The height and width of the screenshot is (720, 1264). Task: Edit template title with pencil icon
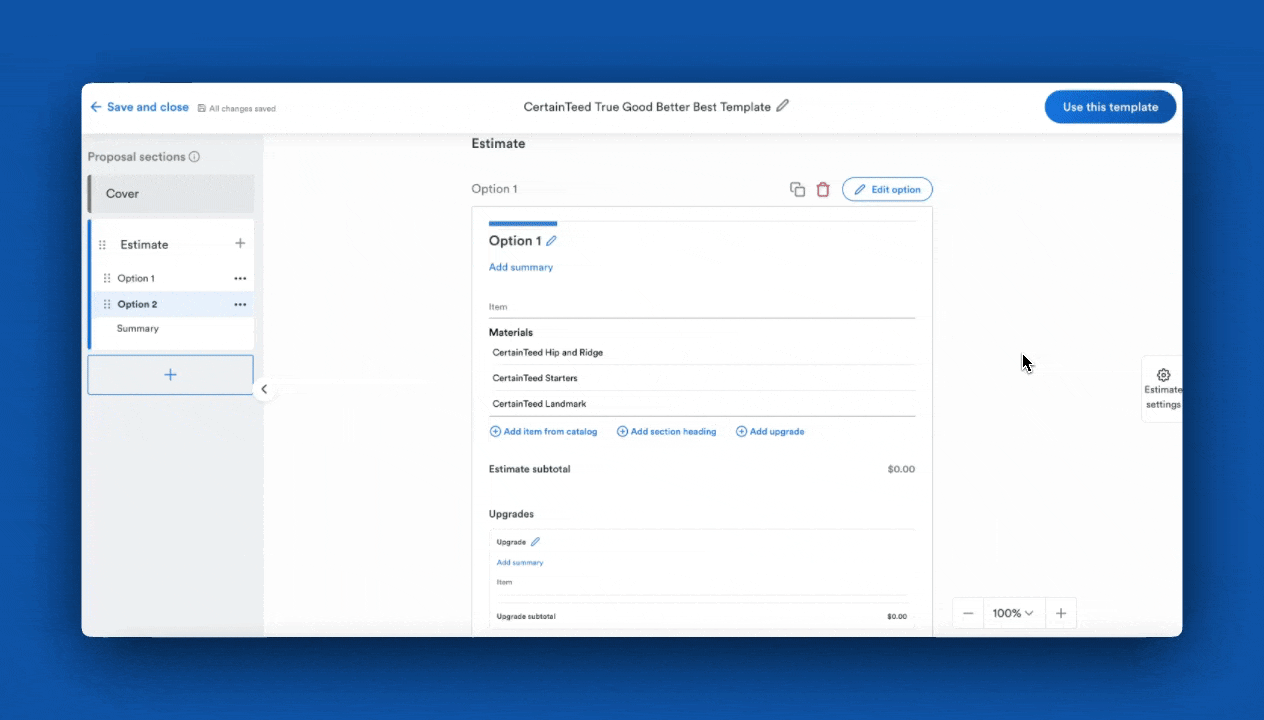pos(783,106)
